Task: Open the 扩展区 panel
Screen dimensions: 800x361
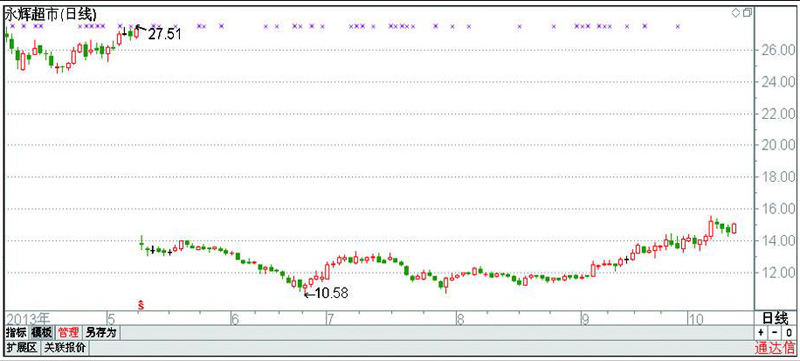Action: pos(22,348)
